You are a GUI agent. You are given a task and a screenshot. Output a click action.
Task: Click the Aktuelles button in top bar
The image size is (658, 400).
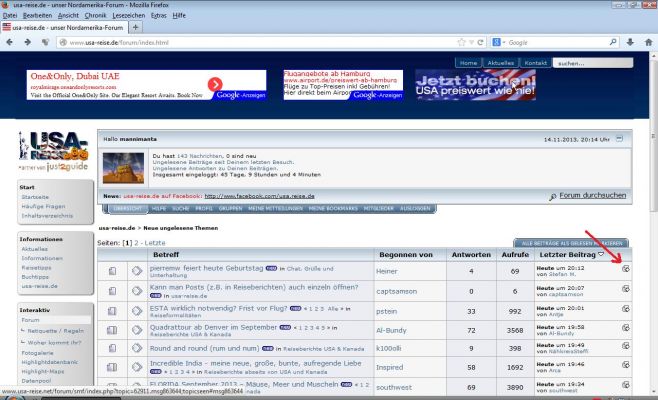point(500,63)
